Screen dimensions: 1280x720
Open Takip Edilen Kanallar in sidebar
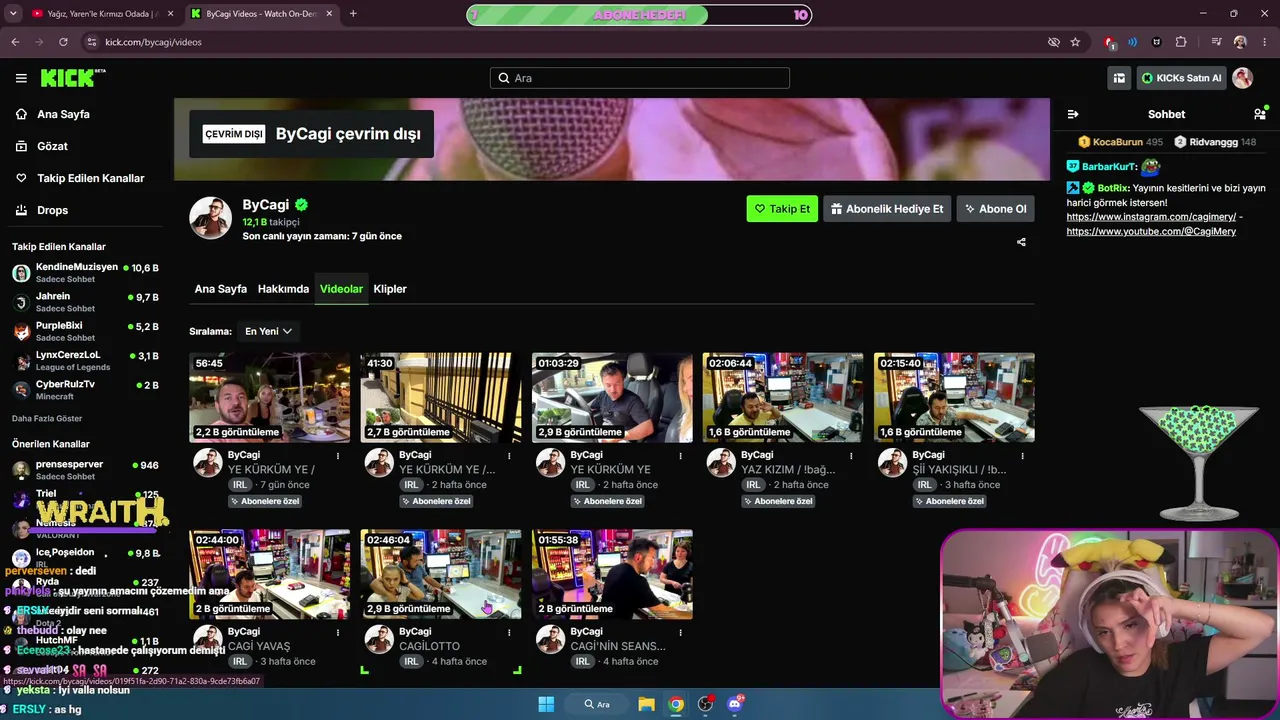(91, 178)
